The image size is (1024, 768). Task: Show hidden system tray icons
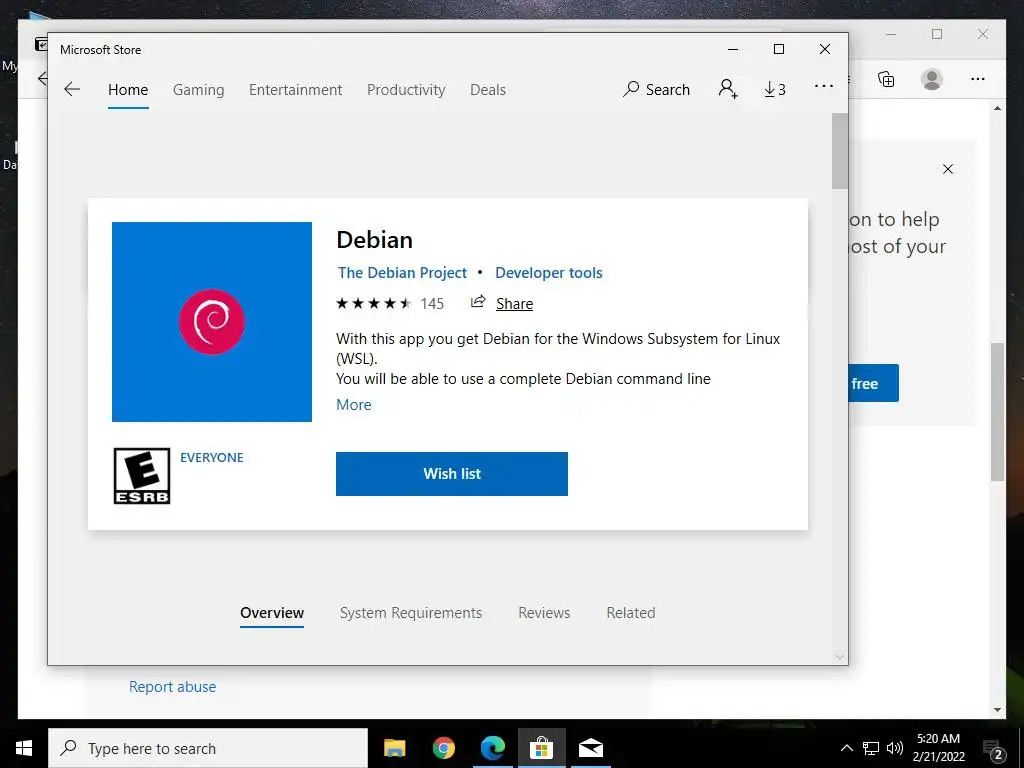point(846,748)
